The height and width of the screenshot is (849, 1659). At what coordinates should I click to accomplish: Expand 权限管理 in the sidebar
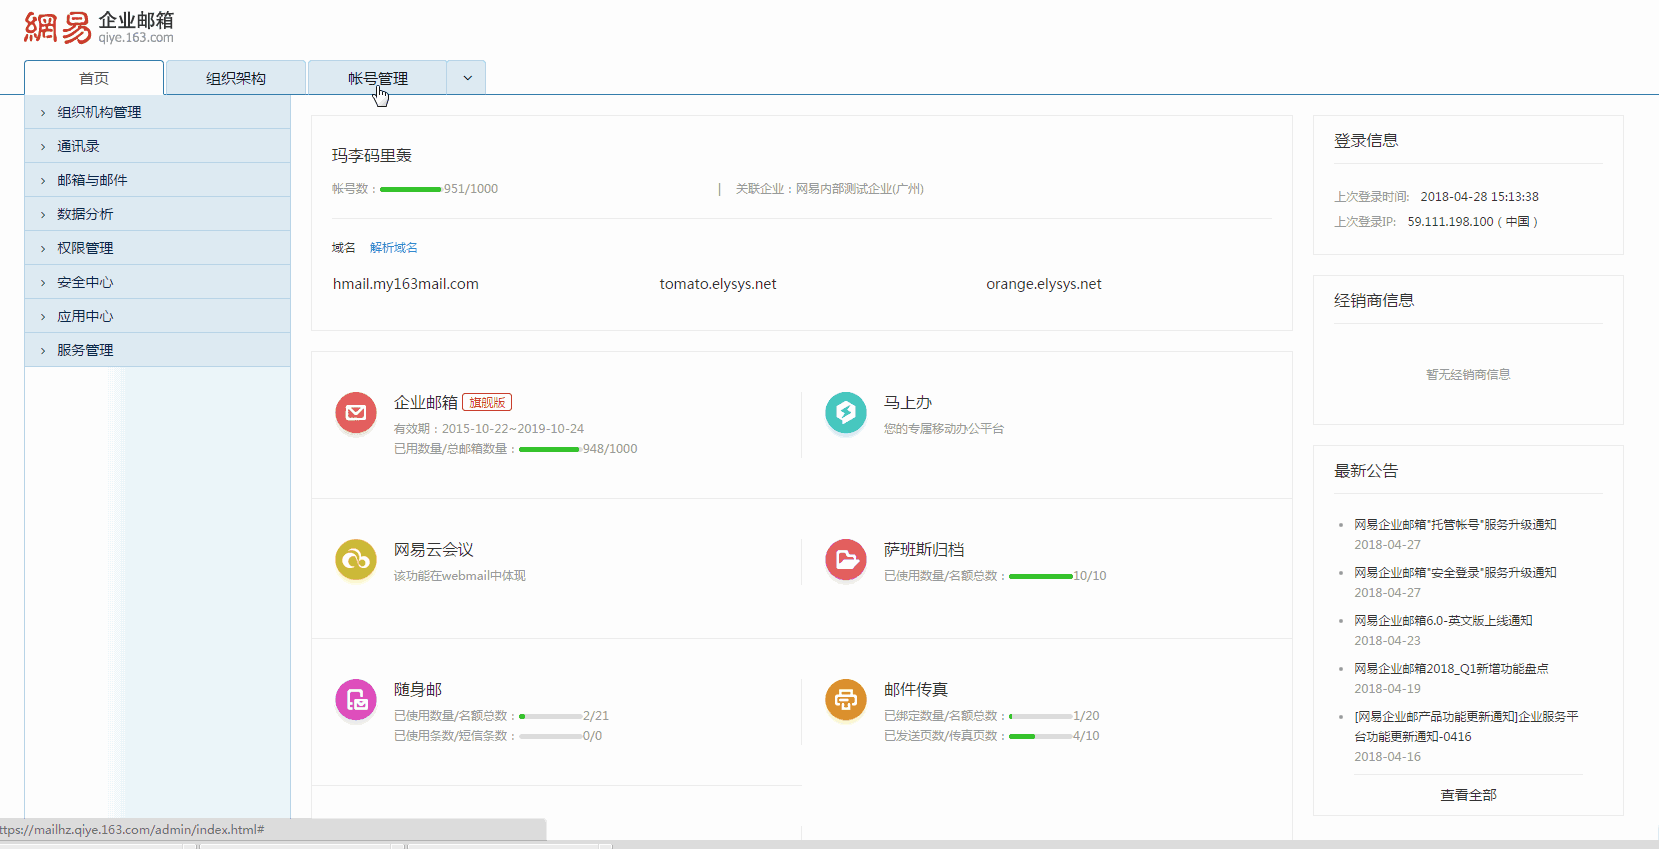[158, 248]
